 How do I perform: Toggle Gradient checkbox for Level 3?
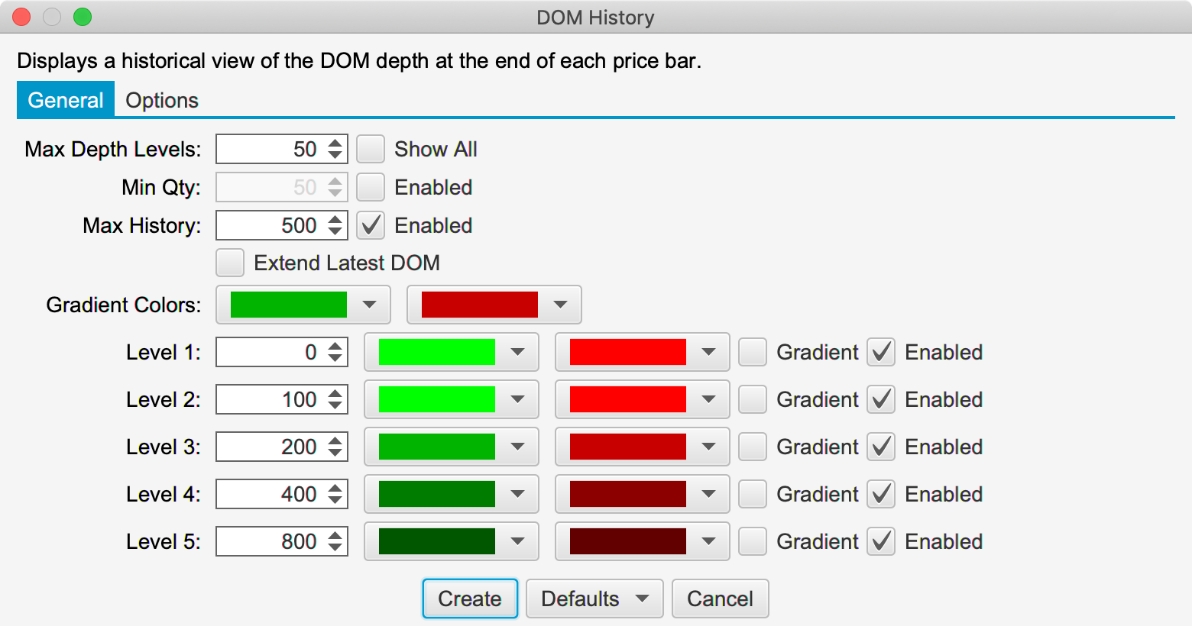tap(753, 446)
